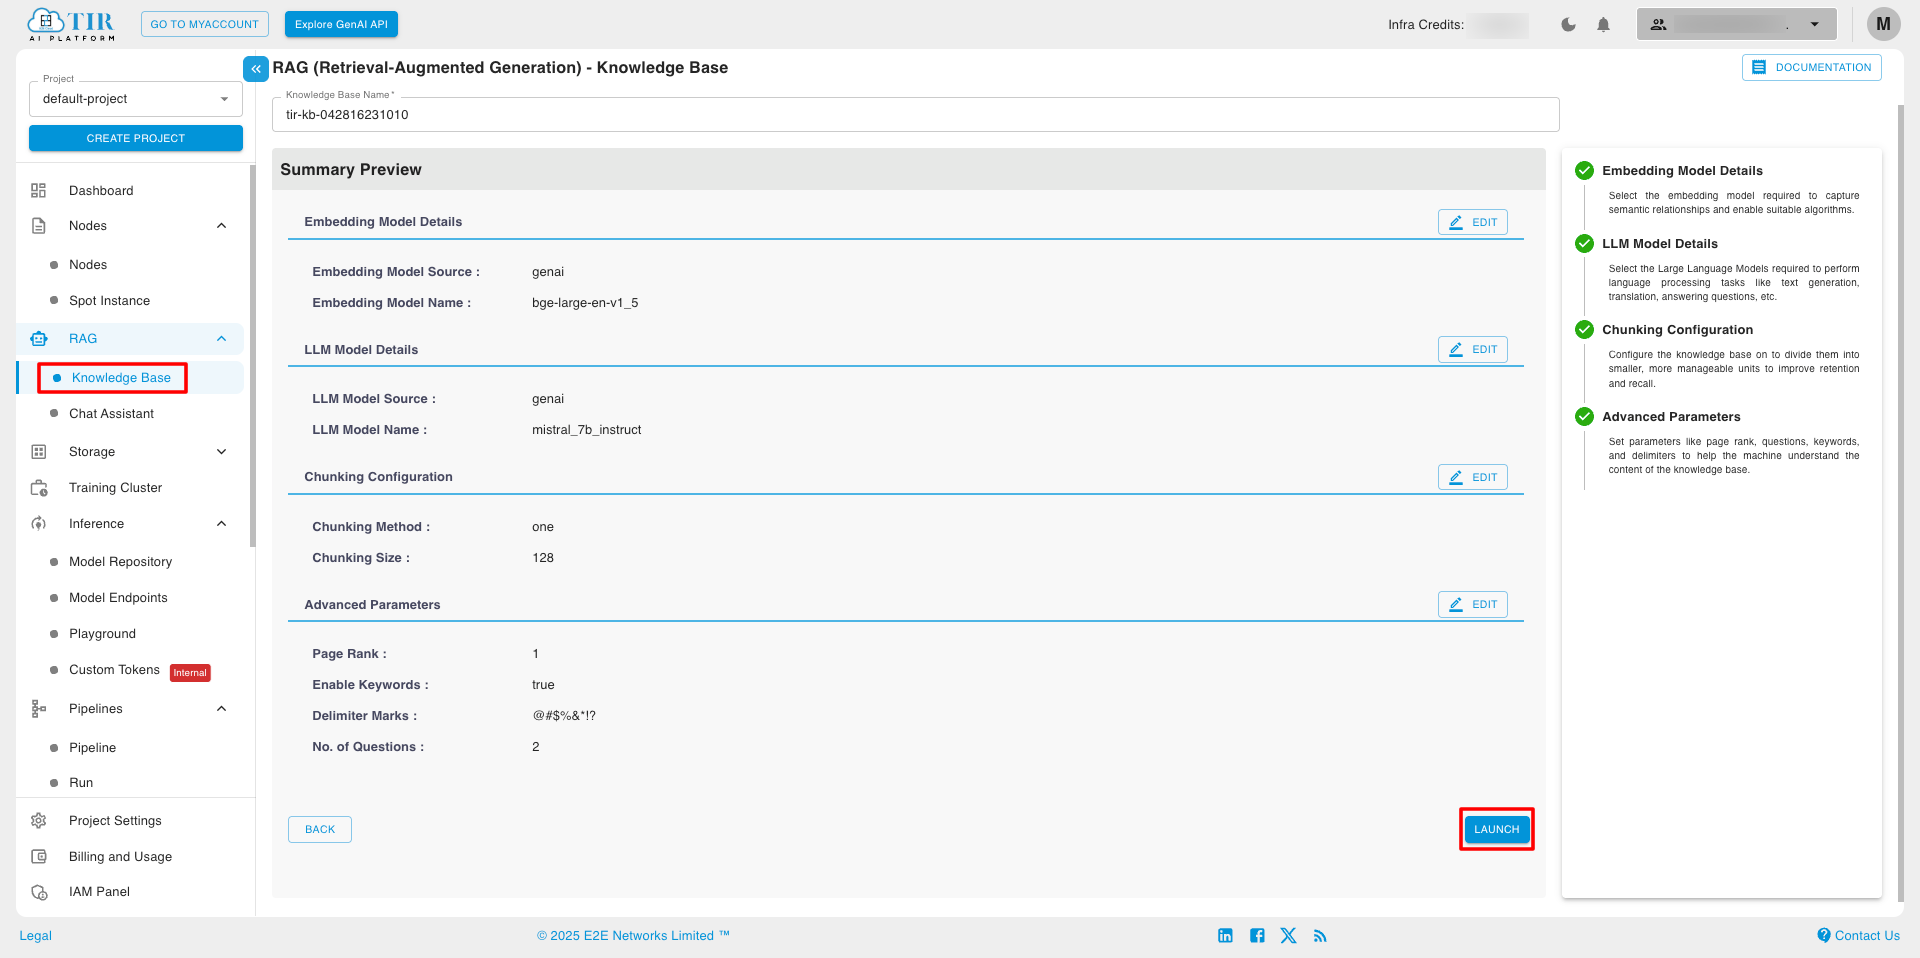
Task: Open the RSS feed icon
Action: click(1320, 936)
